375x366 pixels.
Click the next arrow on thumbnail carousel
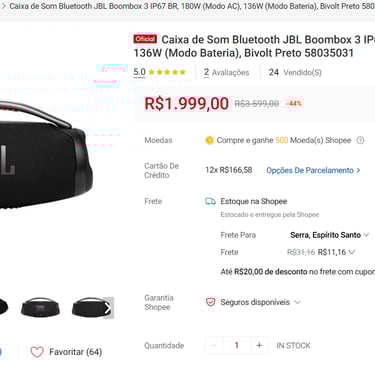[108, 308]
